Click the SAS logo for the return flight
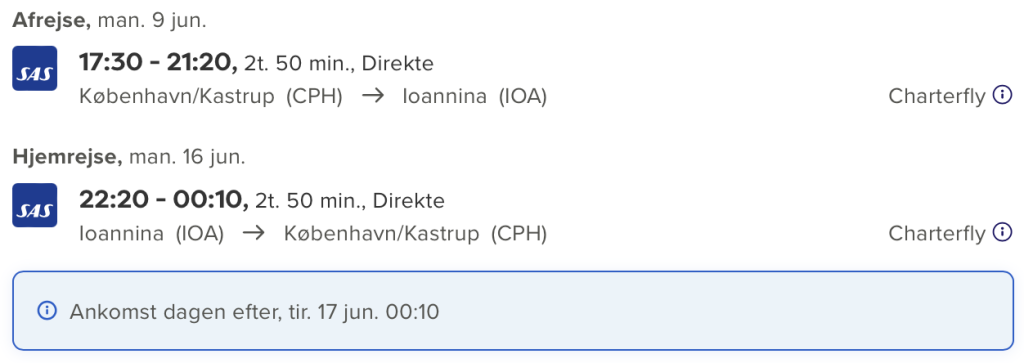This screenshot has height=363, width=1024. (35, 205)
